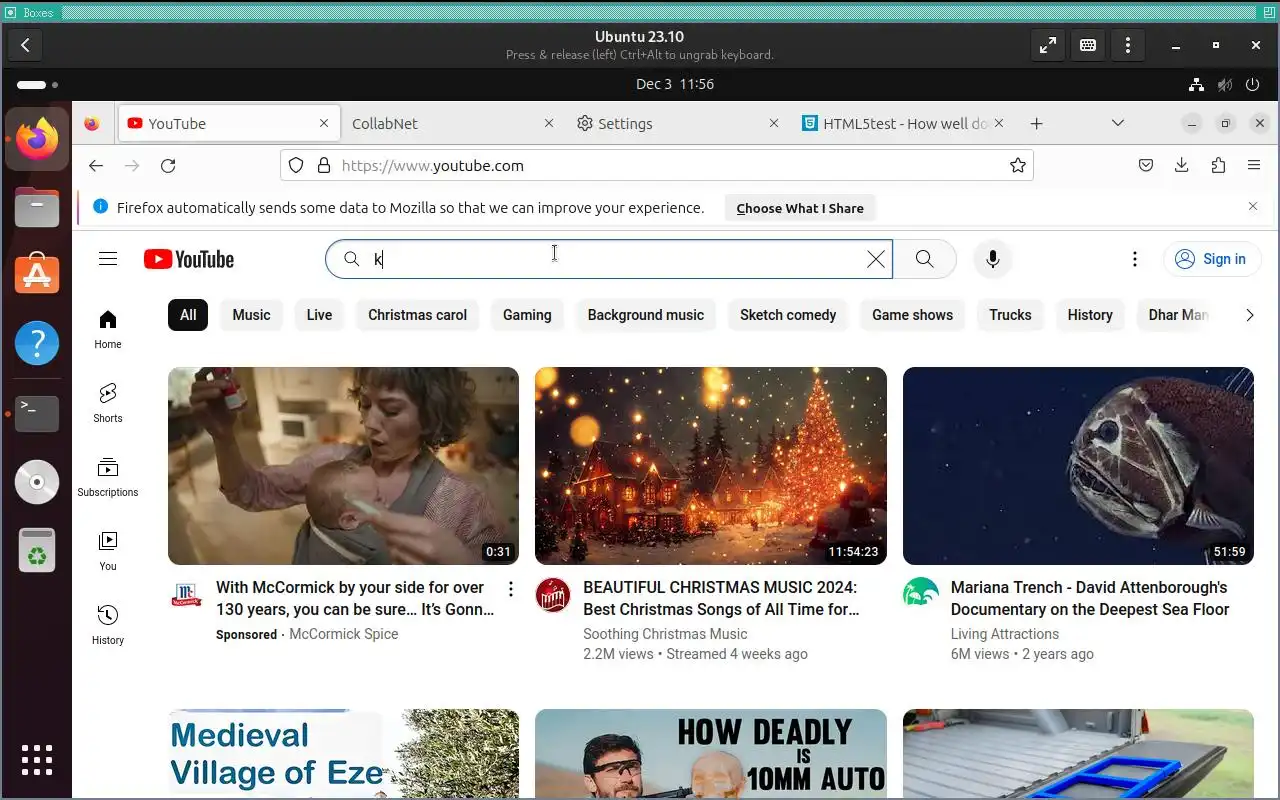This screenshot has width=1280, height=800.
Task: Clear the search box with X
Action: (x=876, y=259)
